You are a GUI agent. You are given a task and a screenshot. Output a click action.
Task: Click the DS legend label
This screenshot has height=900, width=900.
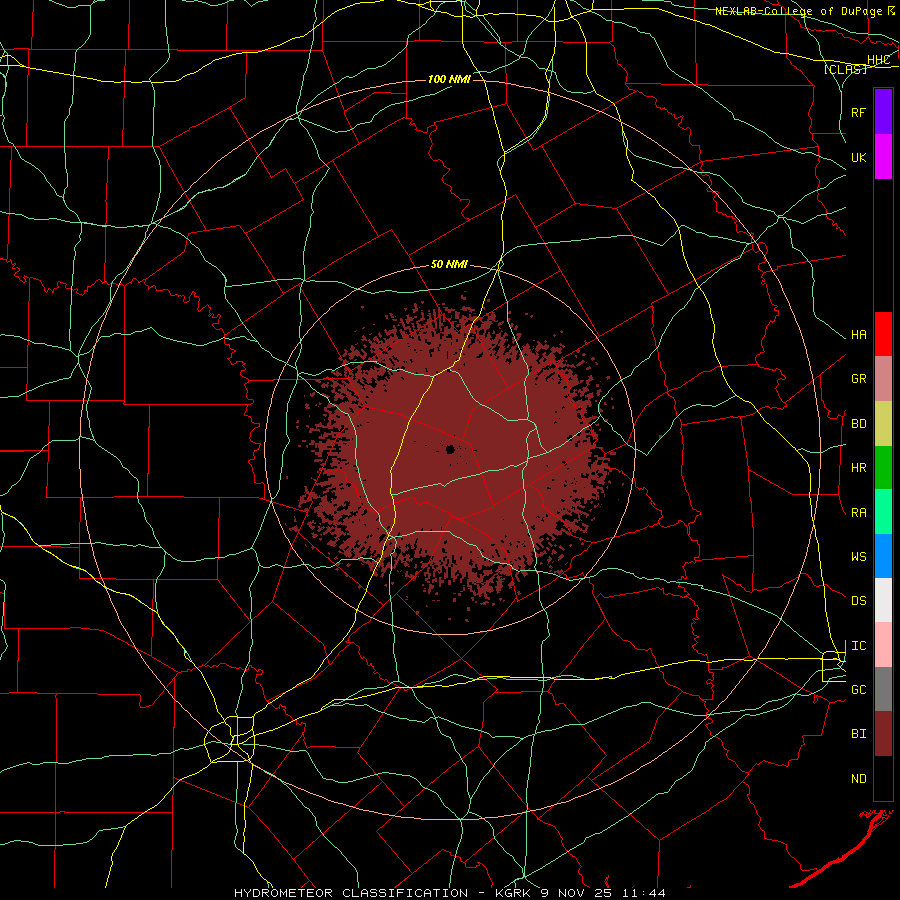pos(859,601)
